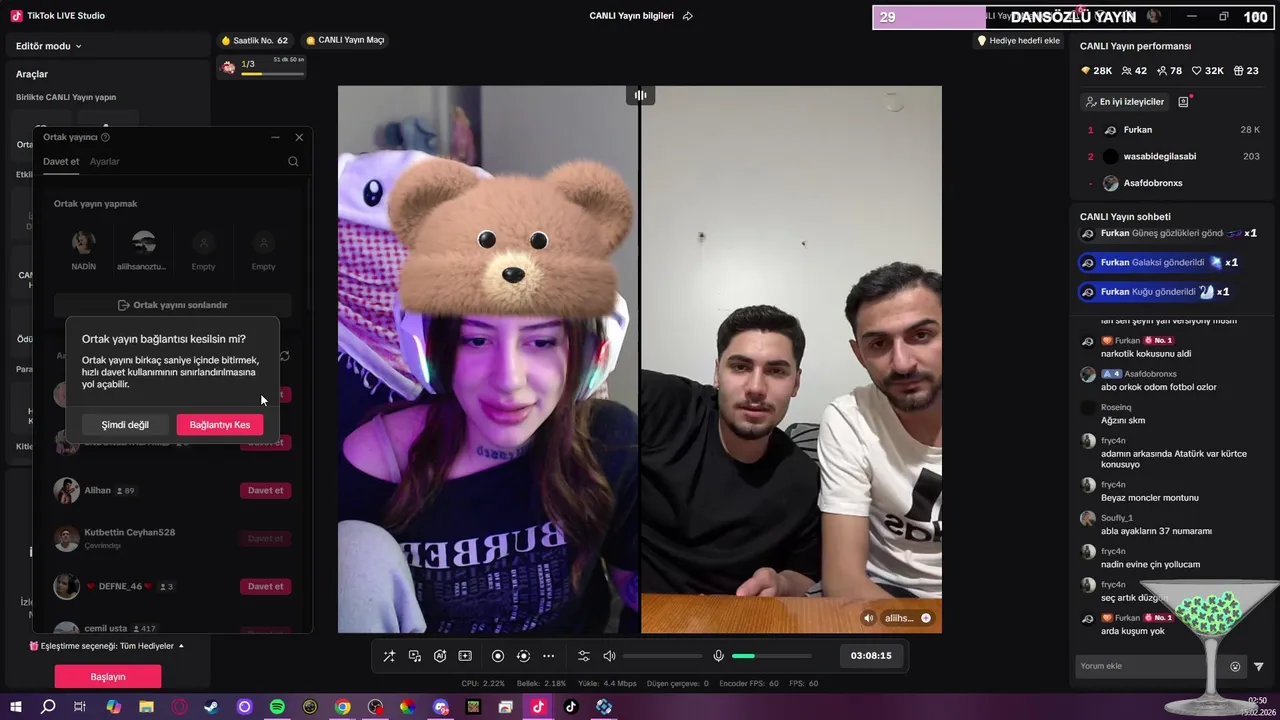Open the three-dot more options in toolbar

click(x=548, y=656)
